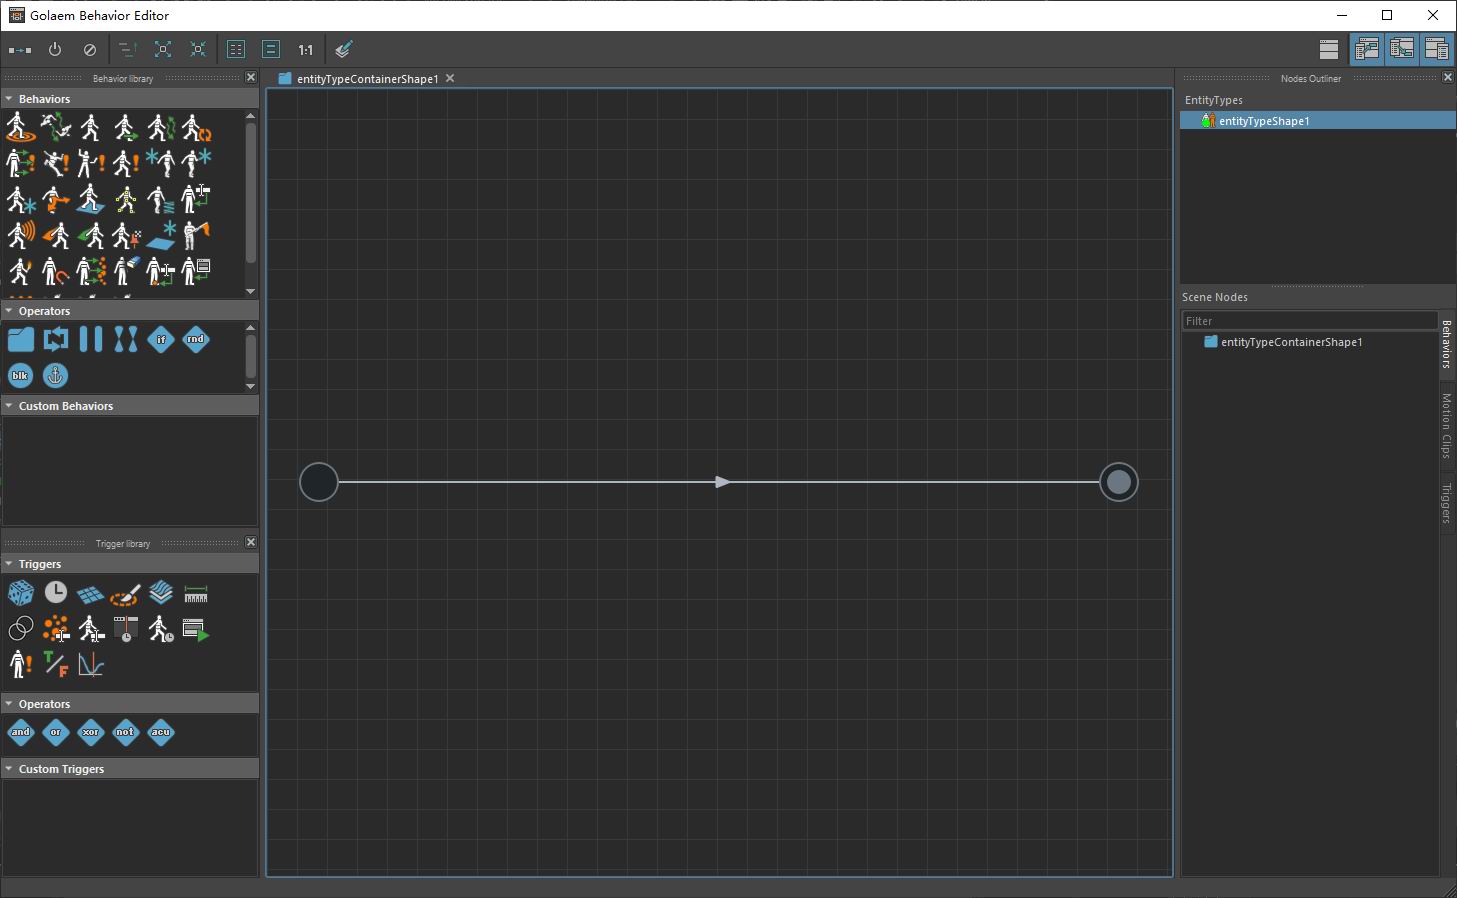Viewport: 1457px width, 898px height.
Task: Select the entityTypeContainerShape1 editor tab
Action: coord(366,78)
